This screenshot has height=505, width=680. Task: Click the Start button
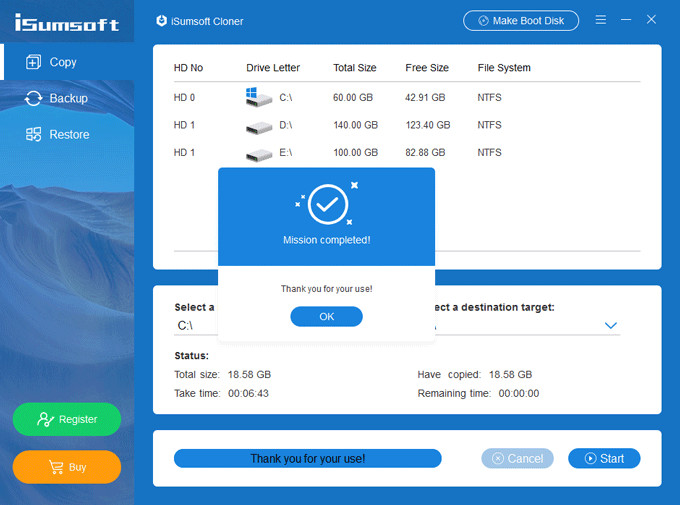click(x=604, y=459)
